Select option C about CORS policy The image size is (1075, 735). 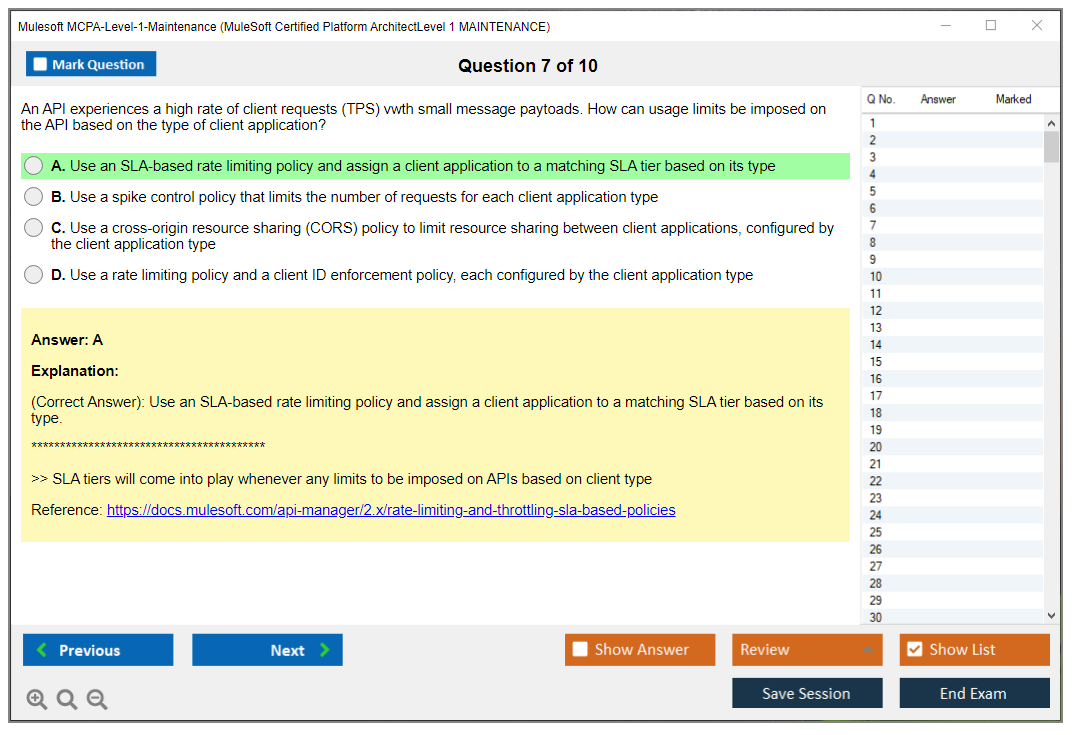click(34, 228)
